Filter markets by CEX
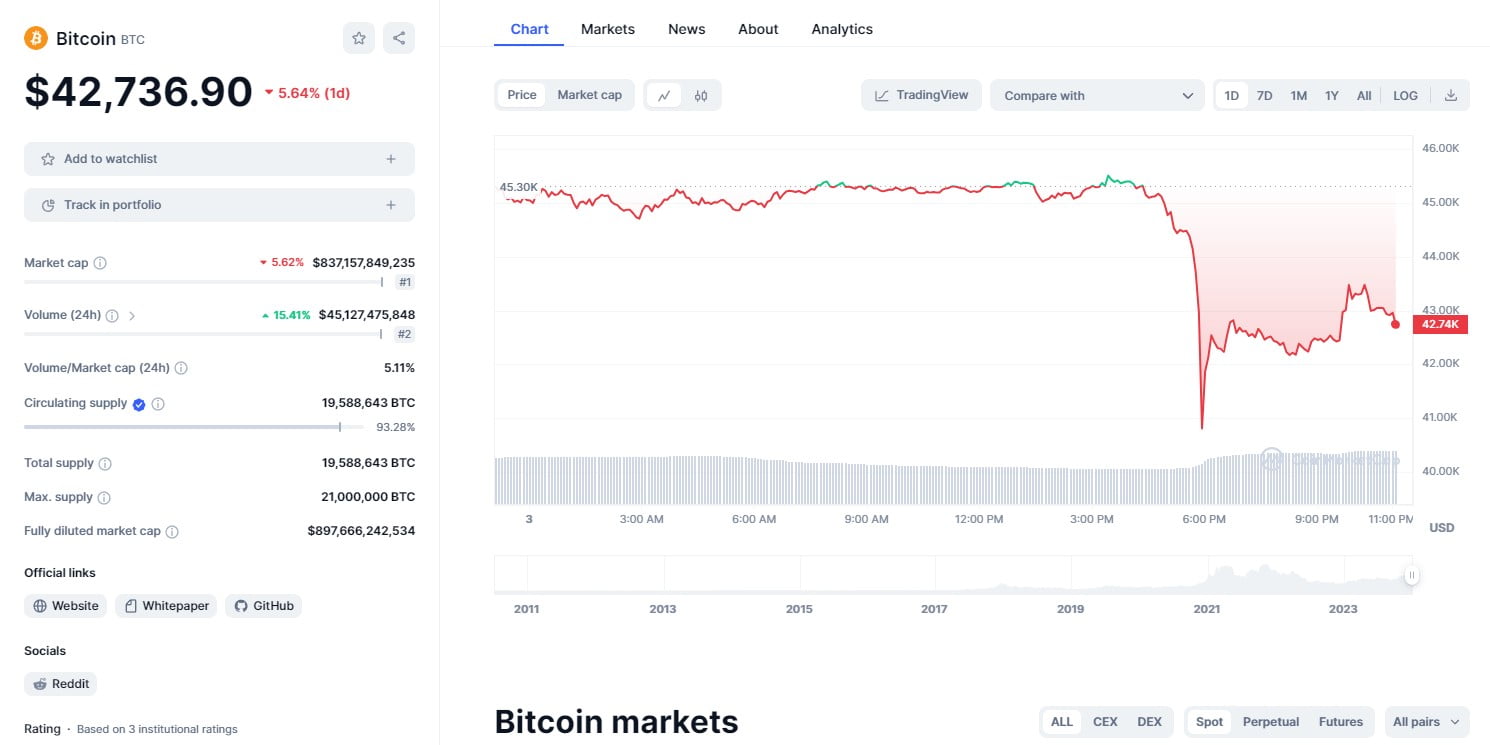Screen dimensions: 1490x745 [1105, 722]
